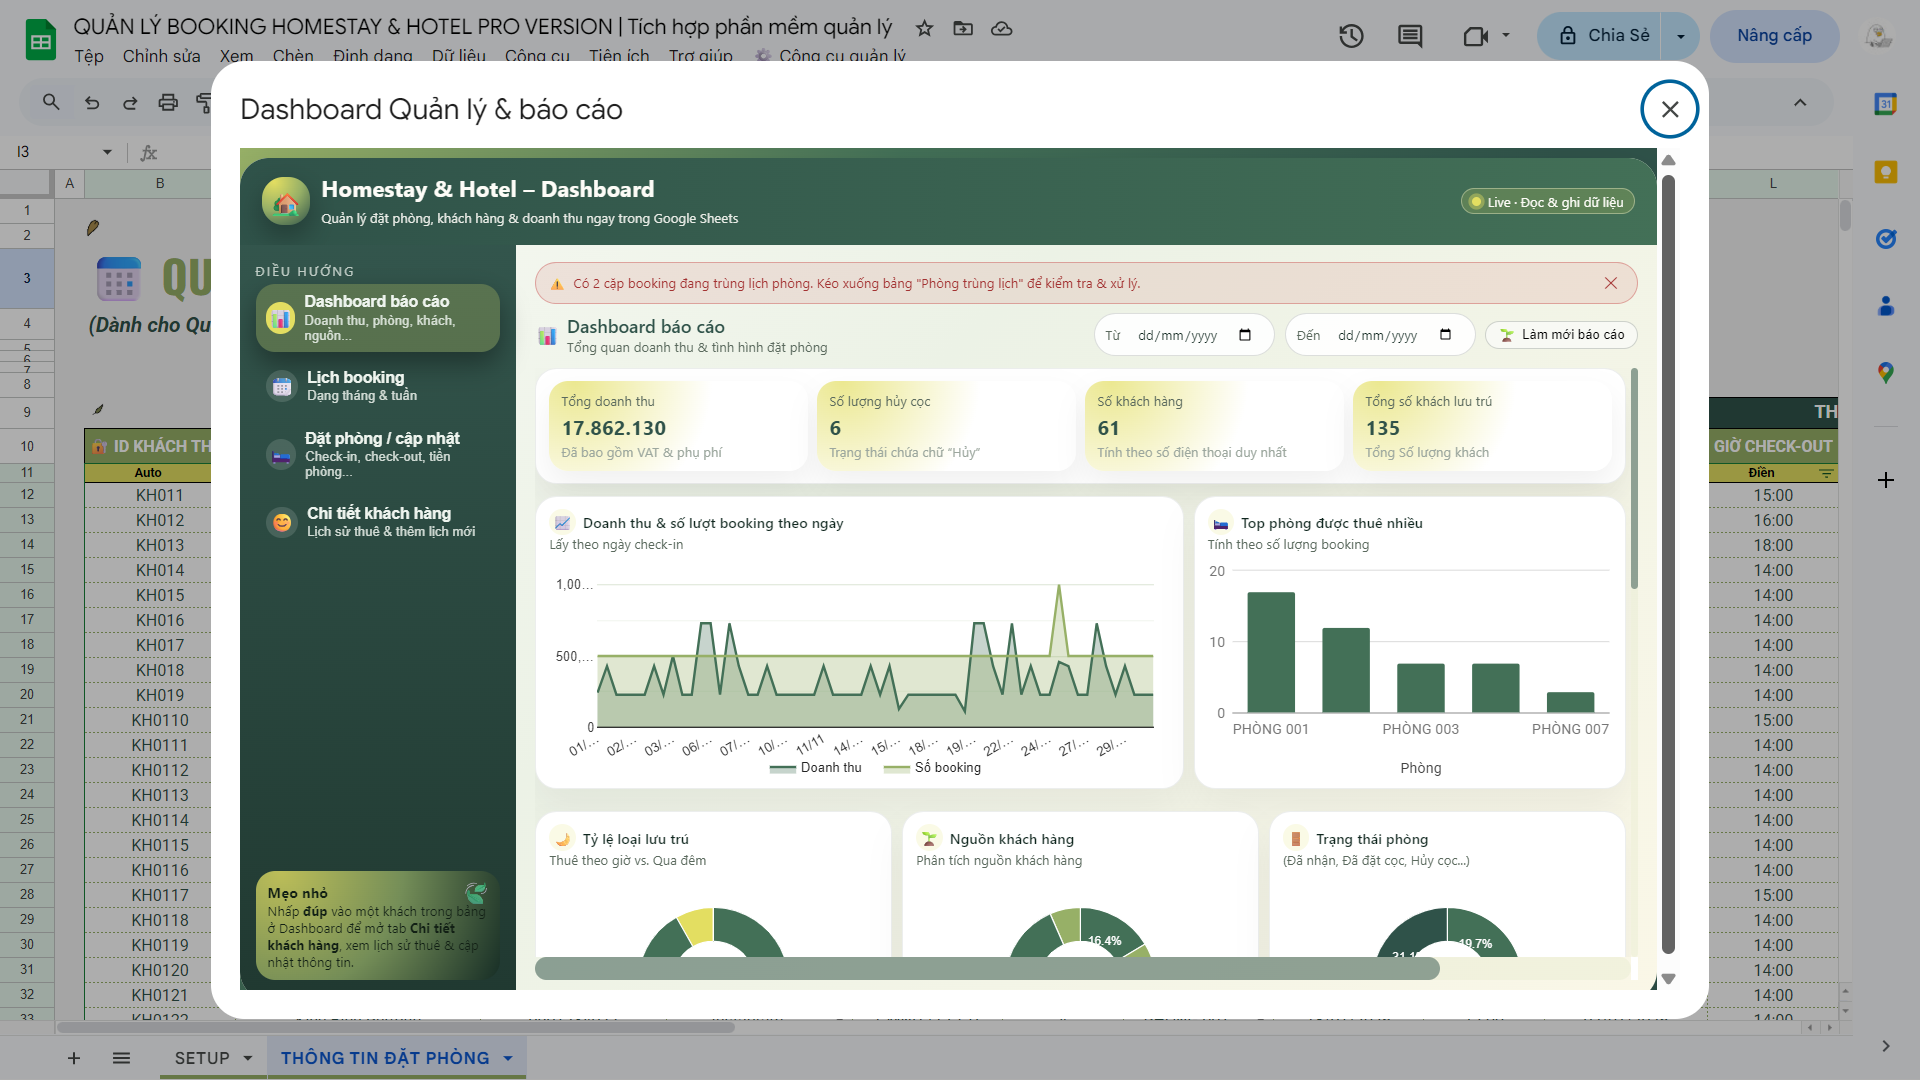Switch to the SETUP sheet tab
This screenshot has height=1080, width=1920.
pos(202,1058)
